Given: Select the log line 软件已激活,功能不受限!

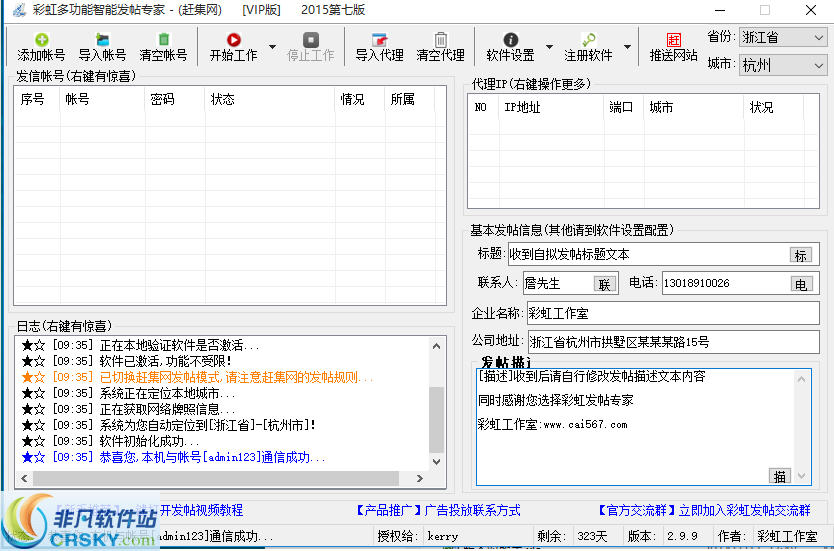Looking at the screenshot, I should coord(127,362).
